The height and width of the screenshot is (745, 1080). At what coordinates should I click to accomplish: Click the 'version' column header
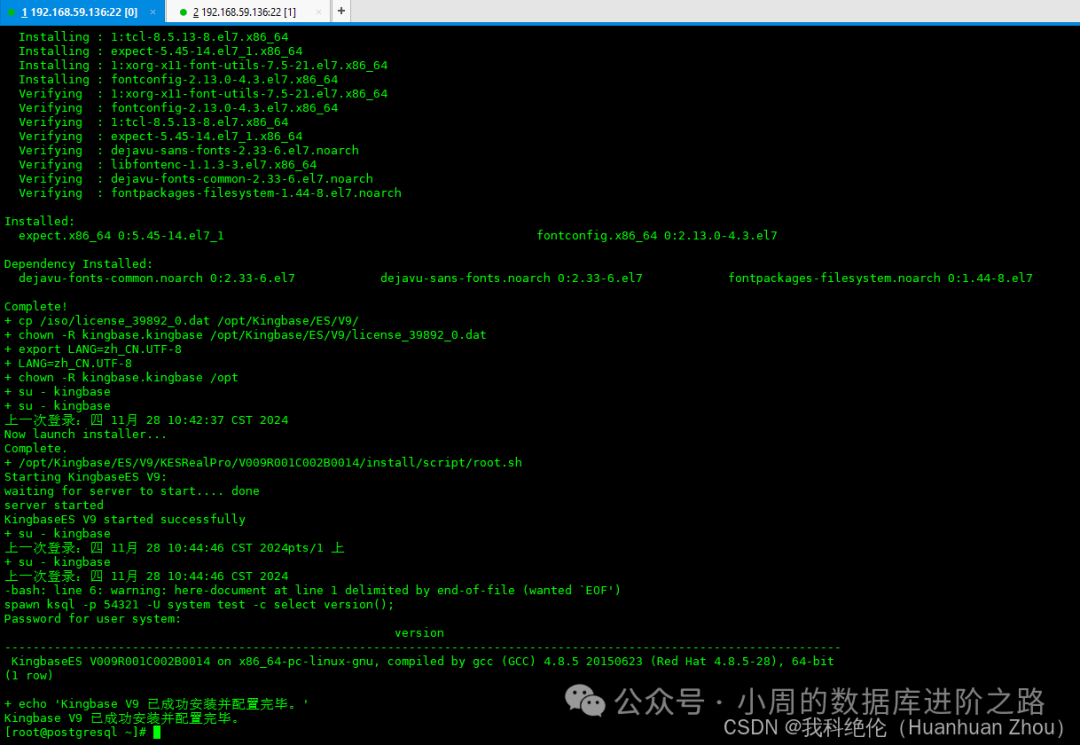tap(419, 633)
